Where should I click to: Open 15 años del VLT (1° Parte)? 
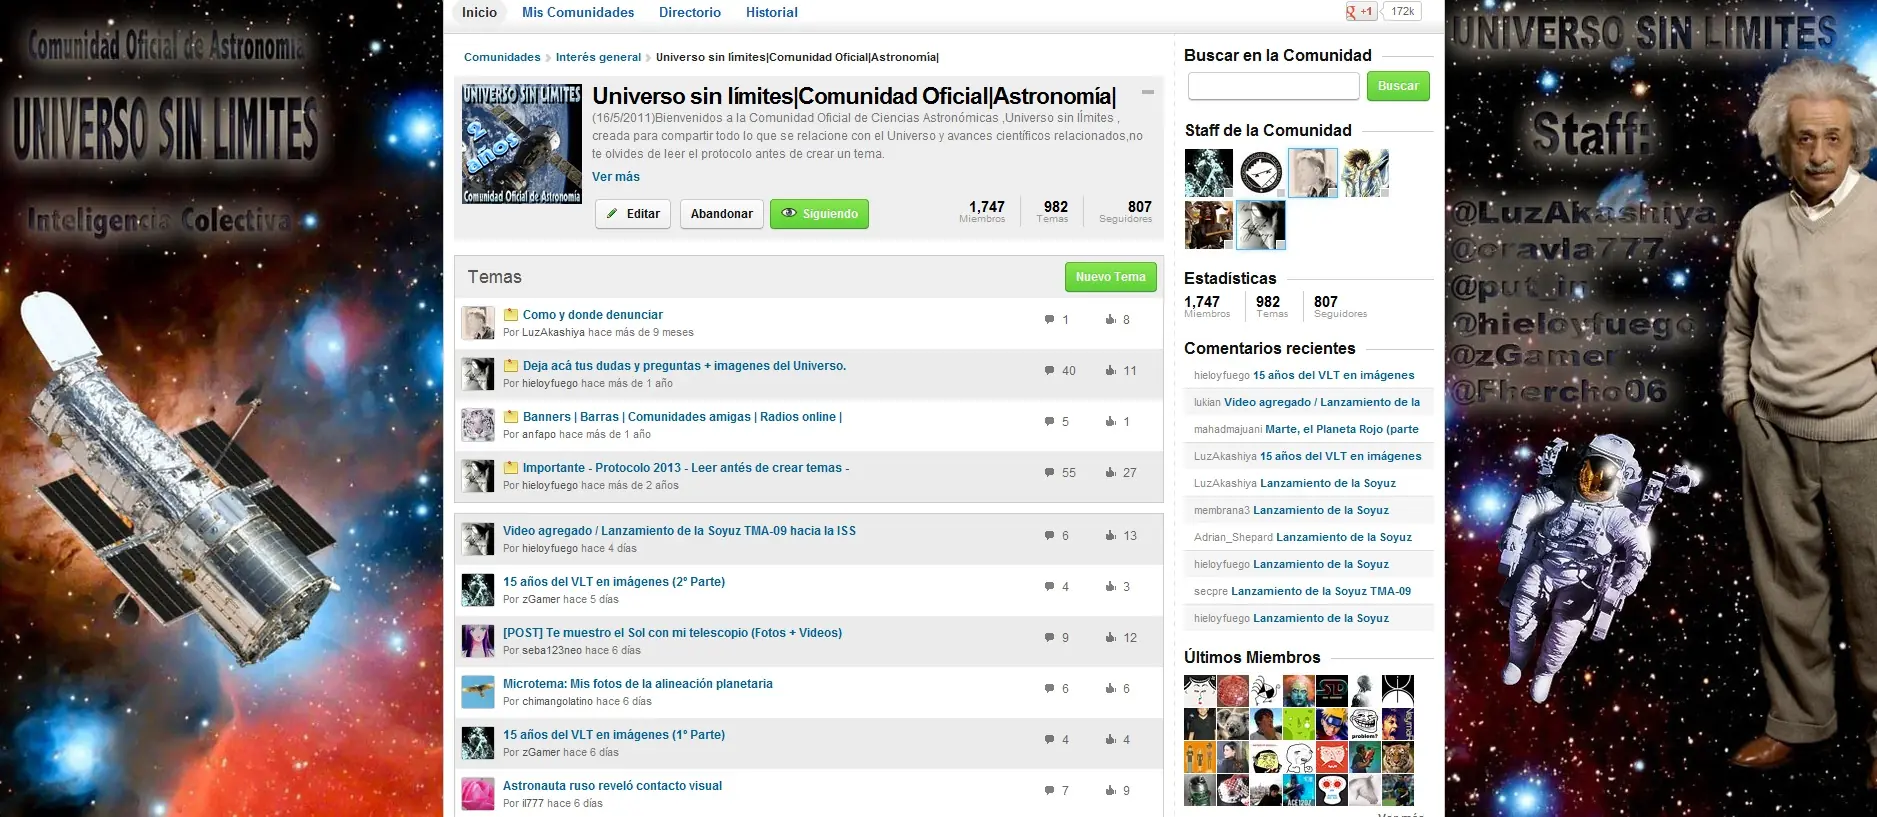614,735
